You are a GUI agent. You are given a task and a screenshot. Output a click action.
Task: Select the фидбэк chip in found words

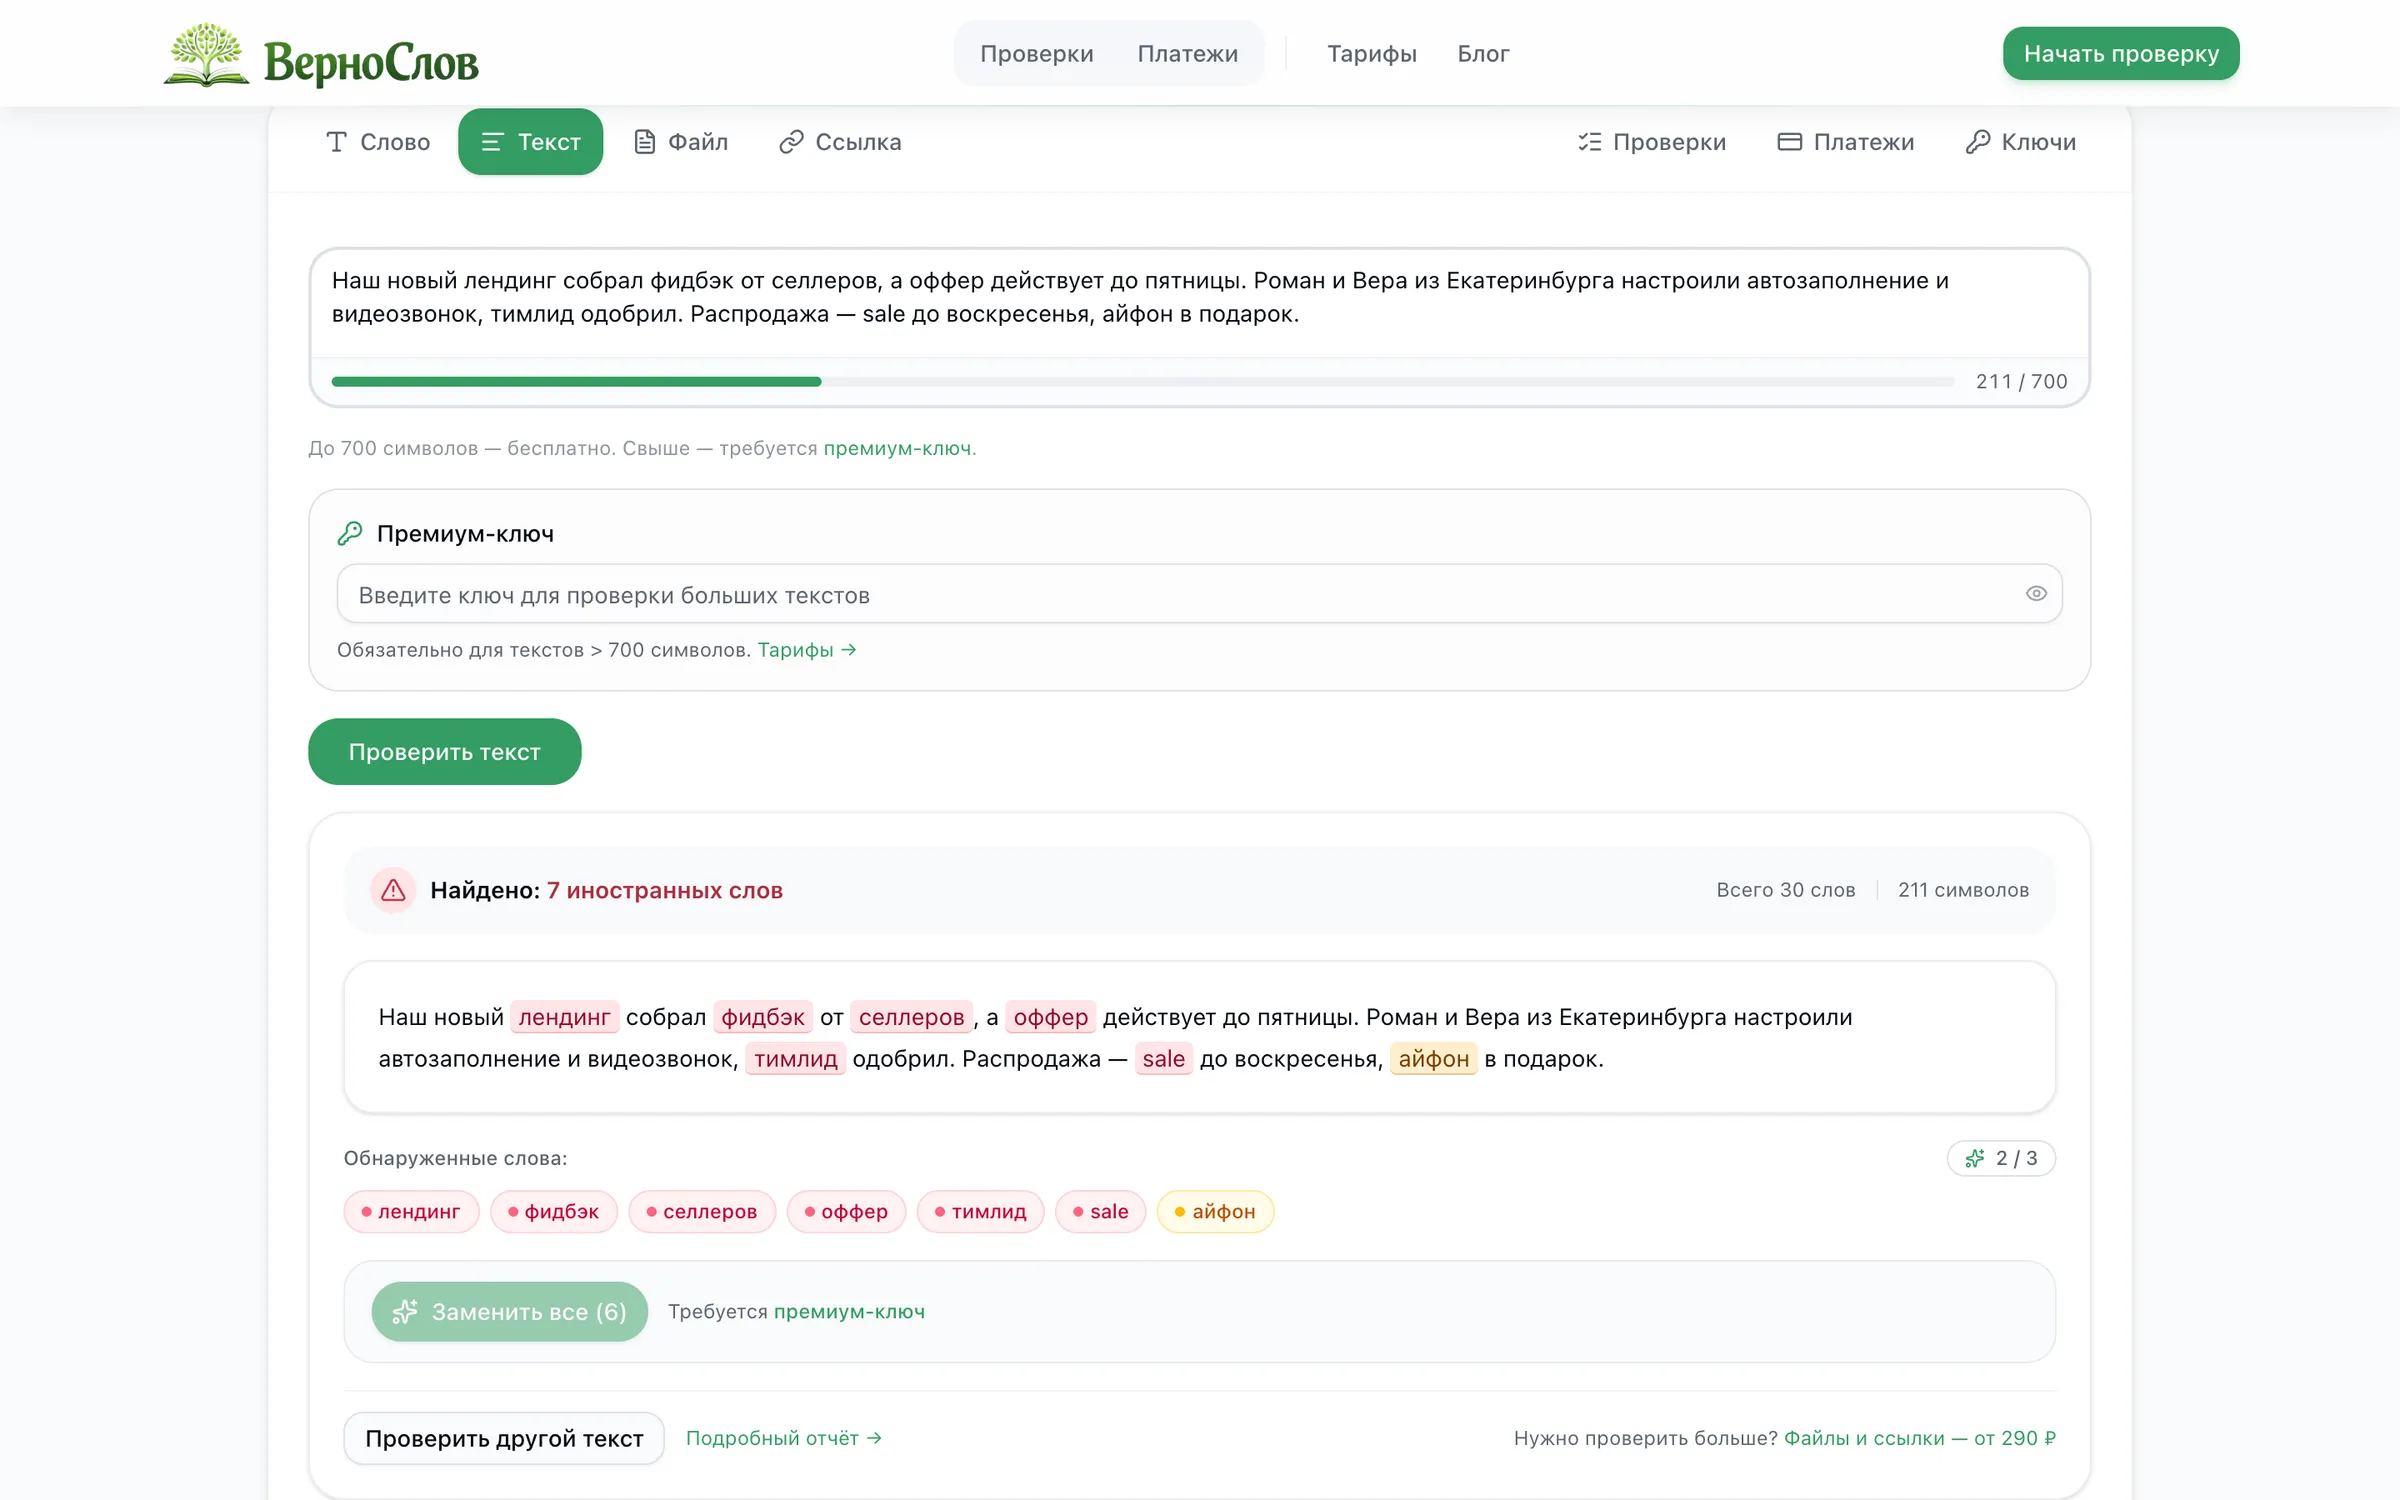(x=554, y=1212)
